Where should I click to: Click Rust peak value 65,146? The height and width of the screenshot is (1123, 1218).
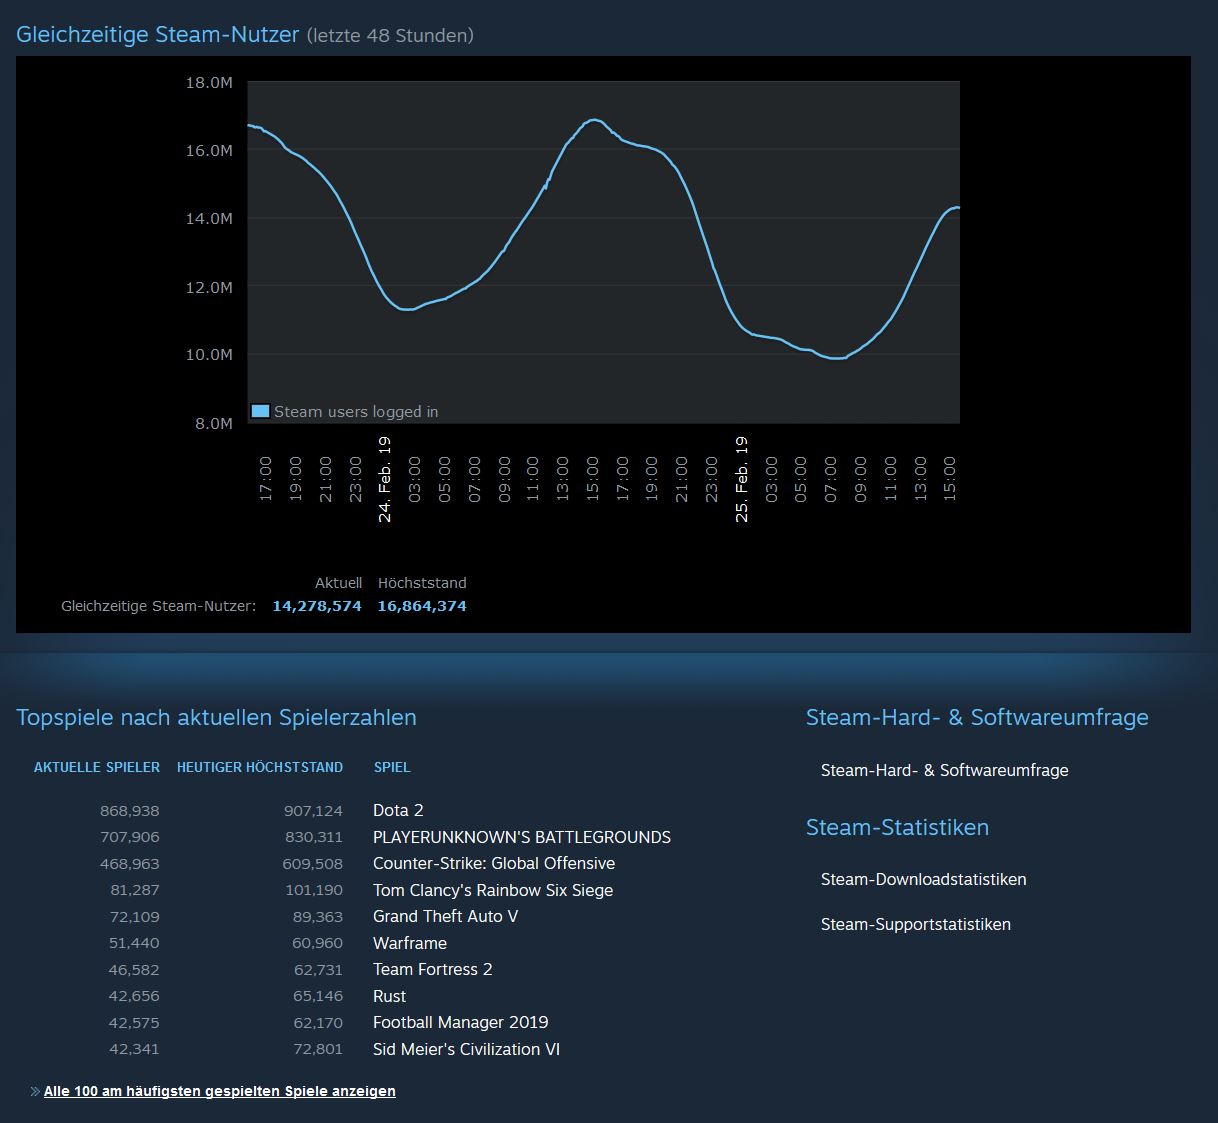click(x=318, y=996)
